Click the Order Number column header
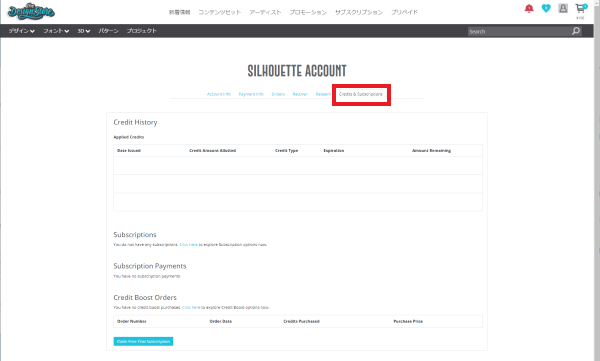Image resolution: width=600 pixels, height=361 pixels. [132, 322]
